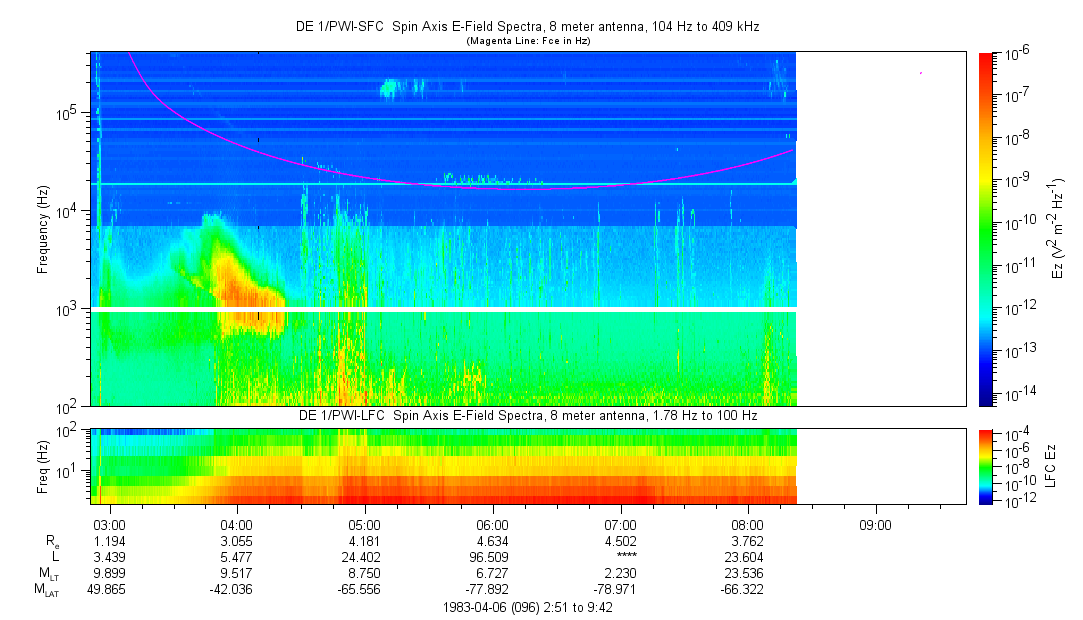Click the MLT value 23.536

tap(748, 573)
